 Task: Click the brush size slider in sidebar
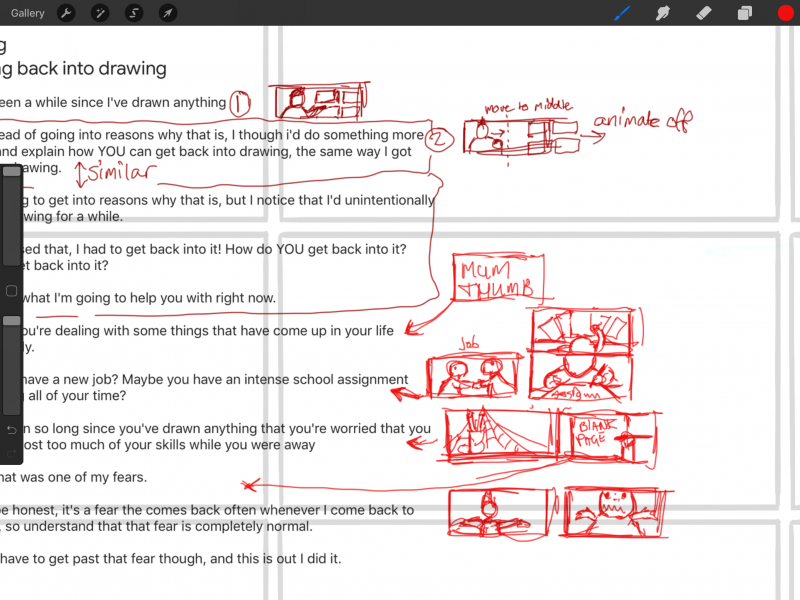[11, 220]
